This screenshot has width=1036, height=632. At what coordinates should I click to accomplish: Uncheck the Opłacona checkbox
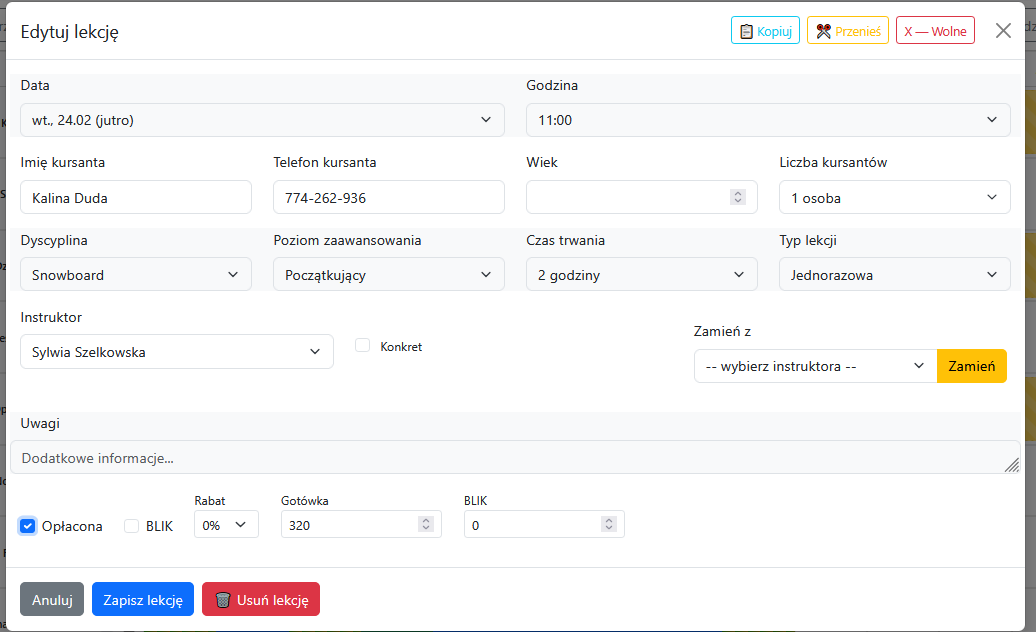28,526
